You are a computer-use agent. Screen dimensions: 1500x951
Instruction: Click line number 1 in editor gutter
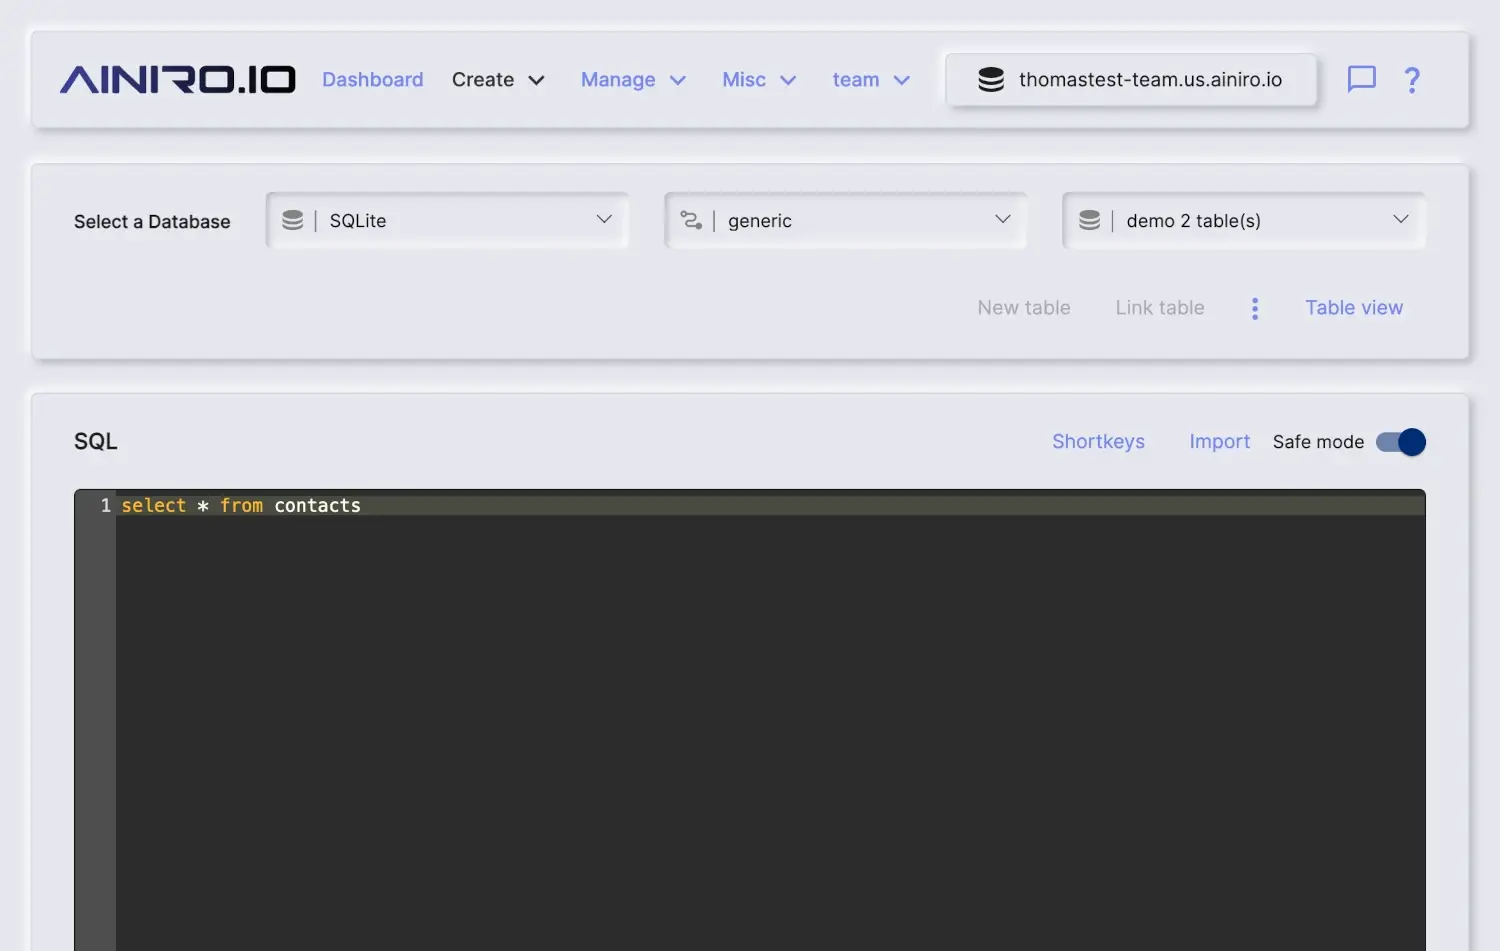[105, 506]
